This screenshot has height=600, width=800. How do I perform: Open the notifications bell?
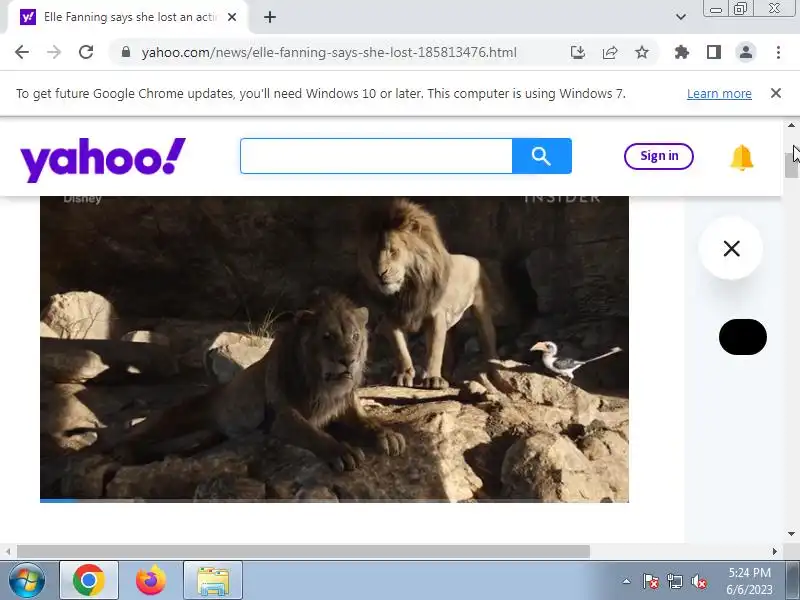click(741, 157)
